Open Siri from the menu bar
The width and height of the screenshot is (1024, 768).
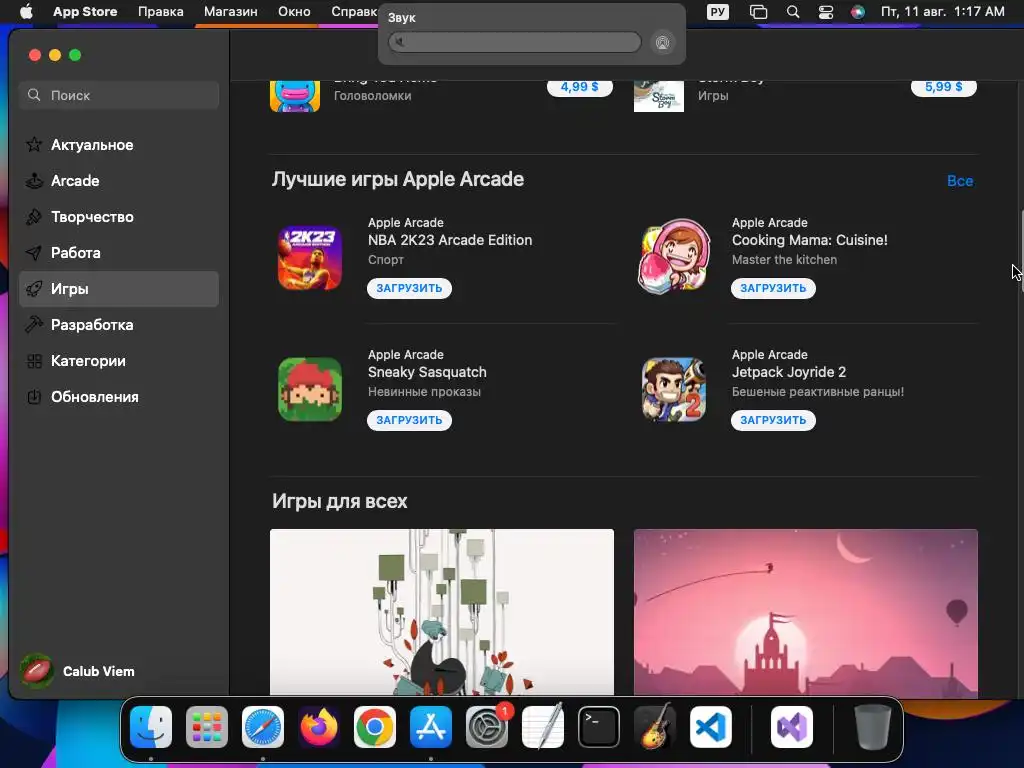[x=857, y=12]
